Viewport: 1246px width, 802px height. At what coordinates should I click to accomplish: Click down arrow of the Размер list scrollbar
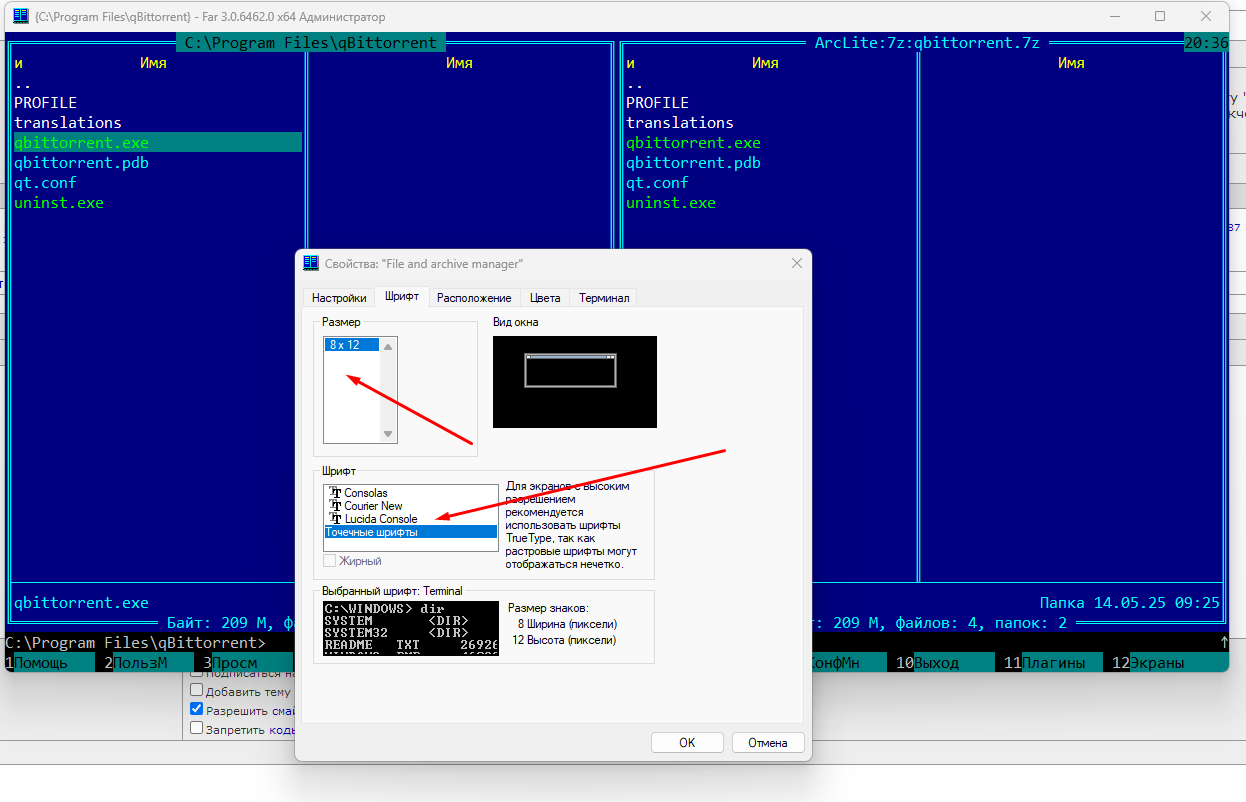388,434
